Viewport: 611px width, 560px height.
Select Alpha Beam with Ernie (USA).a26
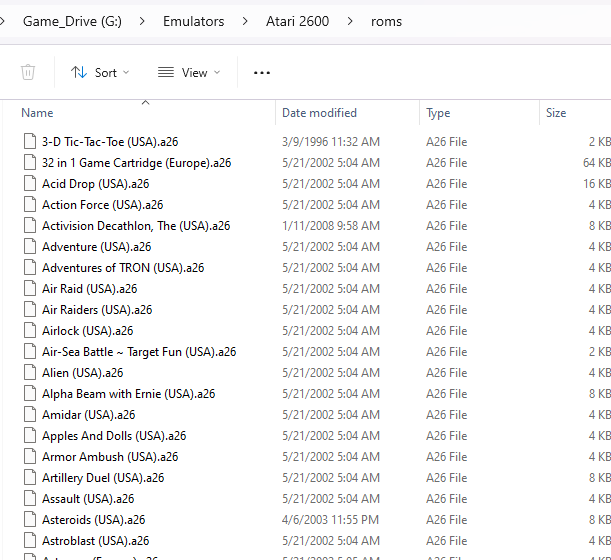[x=129, y=394]
